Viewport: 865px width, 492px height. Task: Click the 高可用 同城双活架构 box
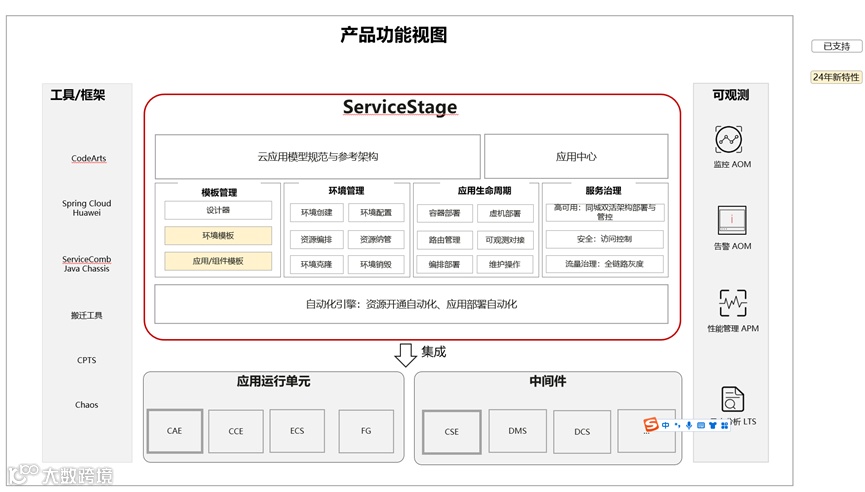coord(605,212)
